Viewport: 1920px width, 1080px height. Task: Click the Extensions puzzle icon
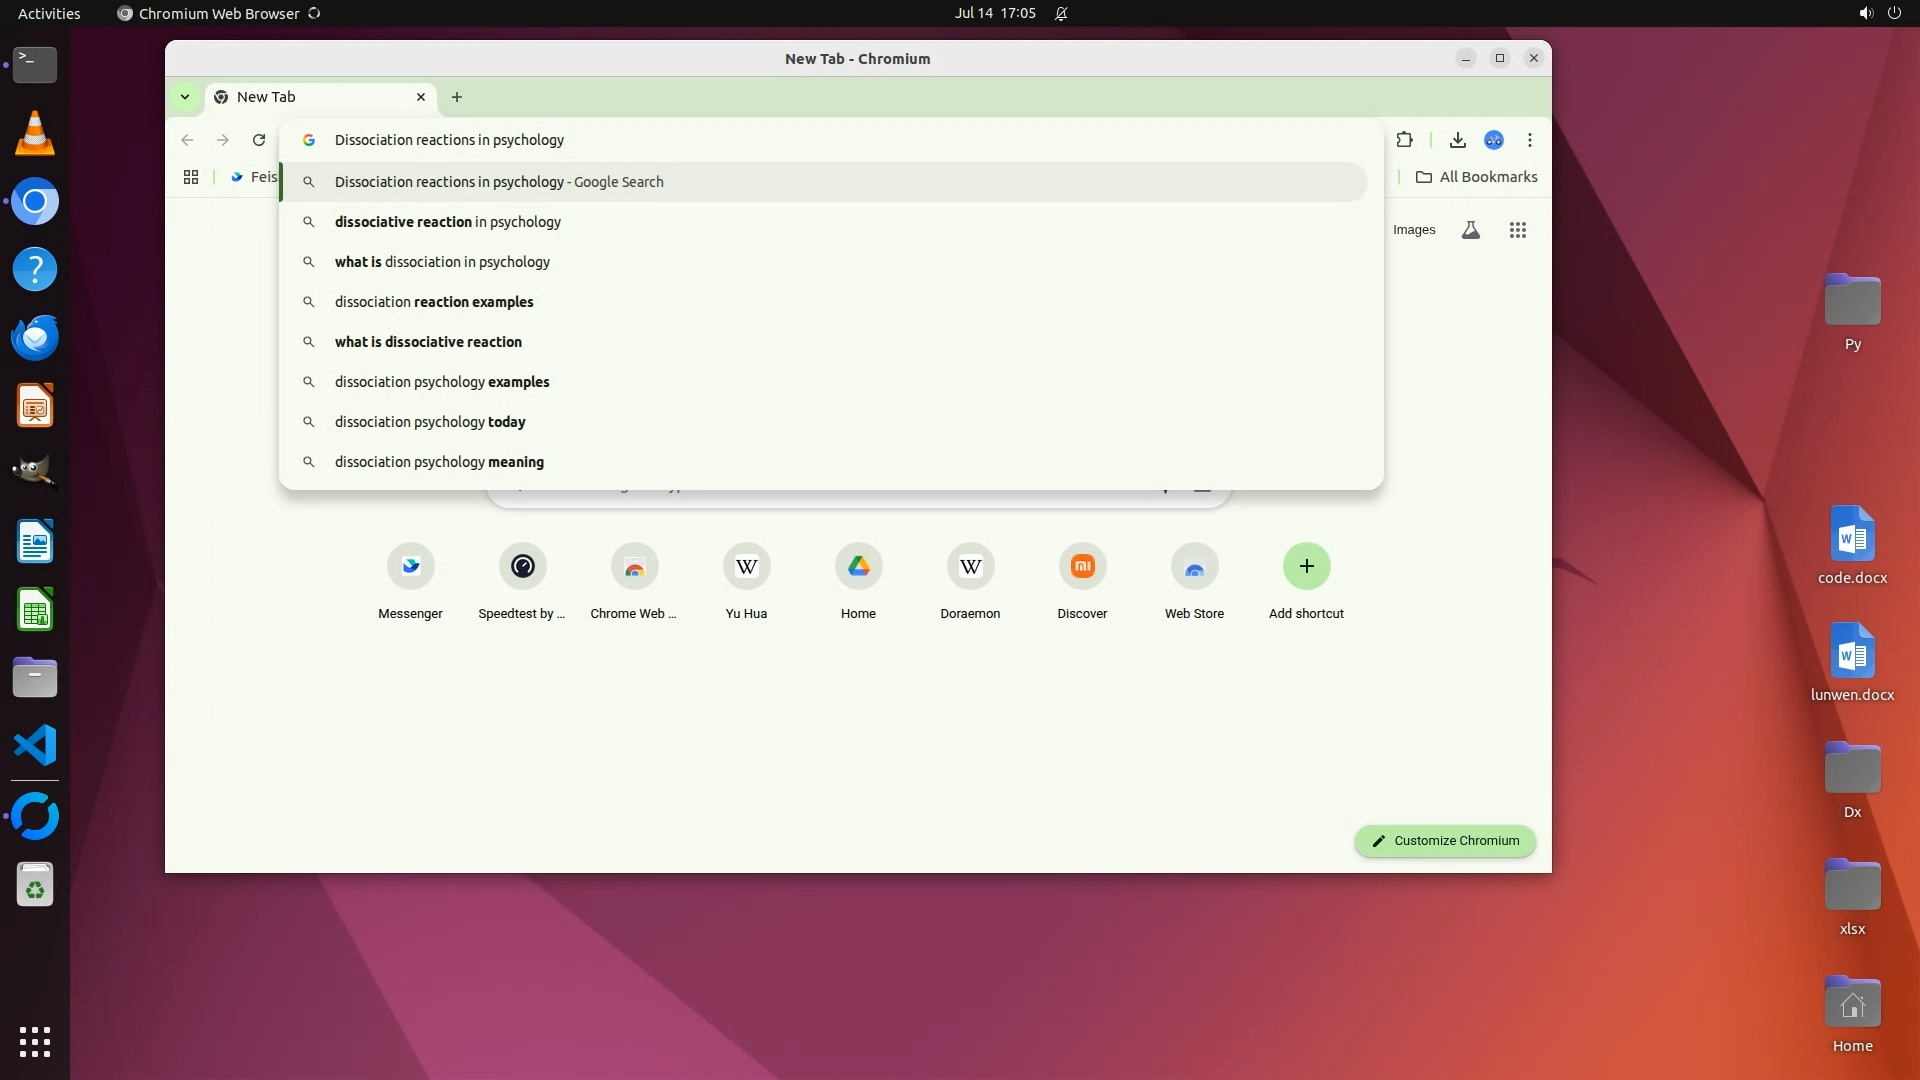pyautogui.click(x=1404, y=140)
